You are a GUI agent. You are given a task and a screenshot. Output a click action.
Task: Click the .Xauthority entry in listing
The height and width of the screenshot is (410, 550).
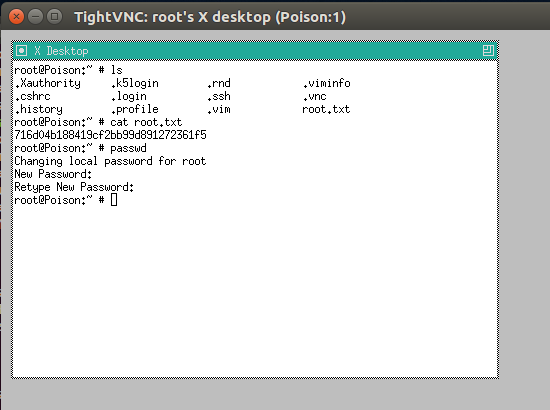48,83
